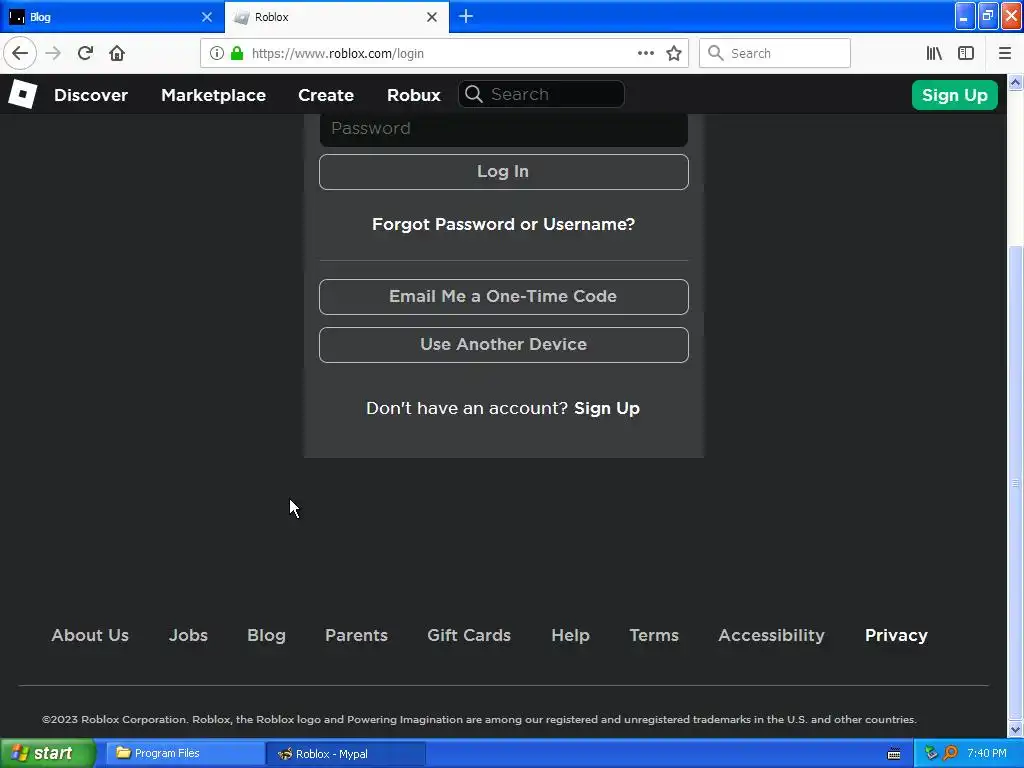Open Help footer link
The image size is (1024, 768).
coord(570,635)
